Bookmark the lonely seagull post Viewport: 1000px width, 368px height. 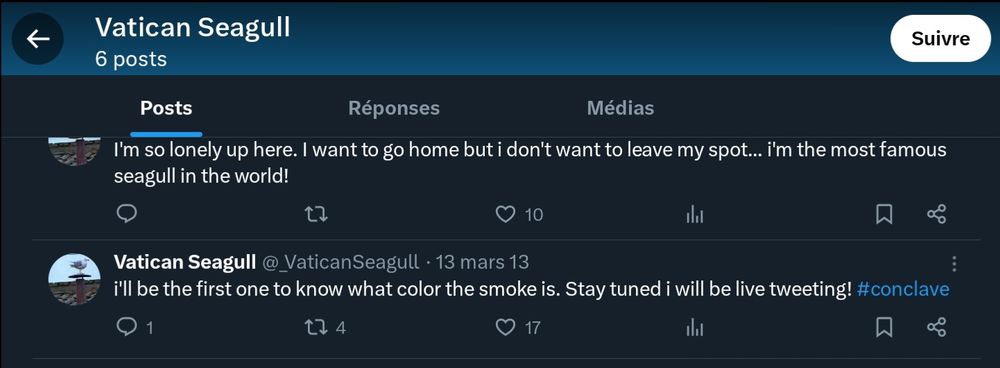coord(883,215)
